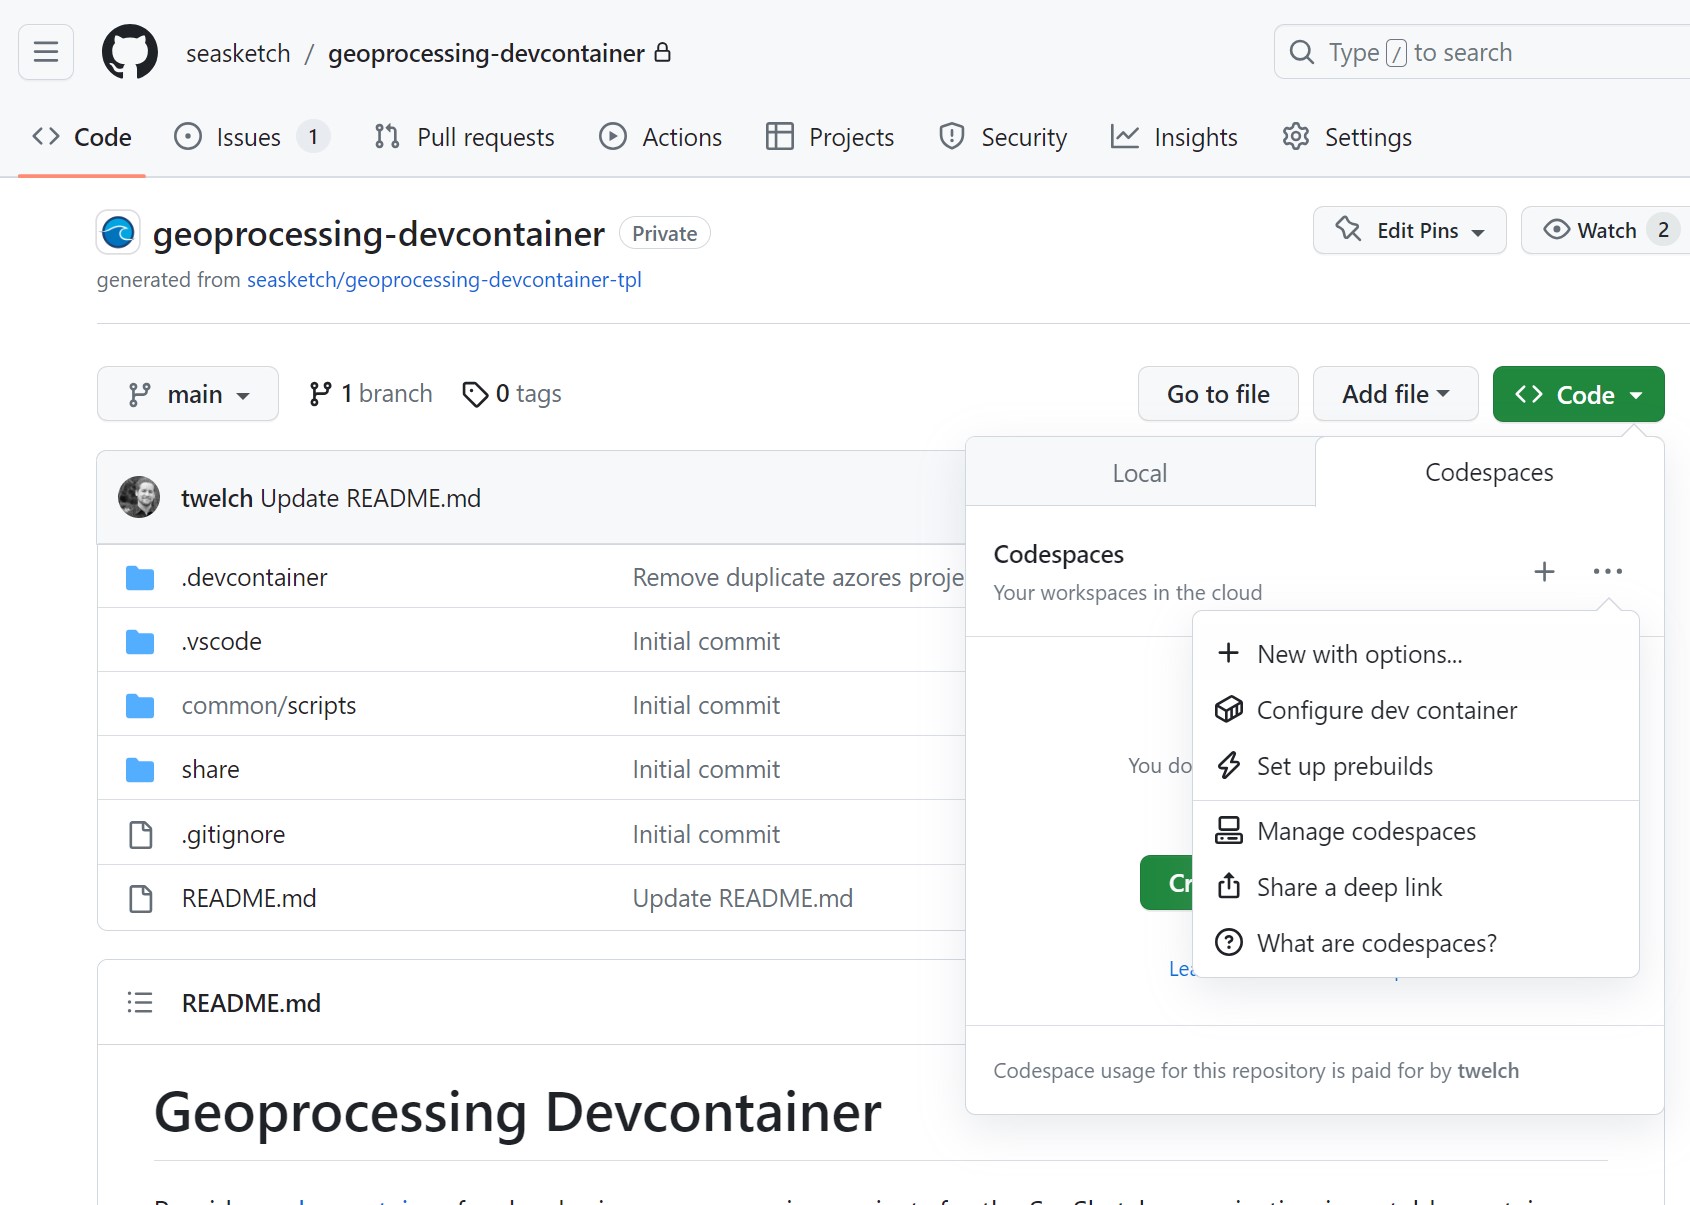The height and width of the screenshot is (1205, 1690).
Task: Open seasketch/geoprocessing-devcontainer-tpl template link
Action: click(x=444, y=280)
